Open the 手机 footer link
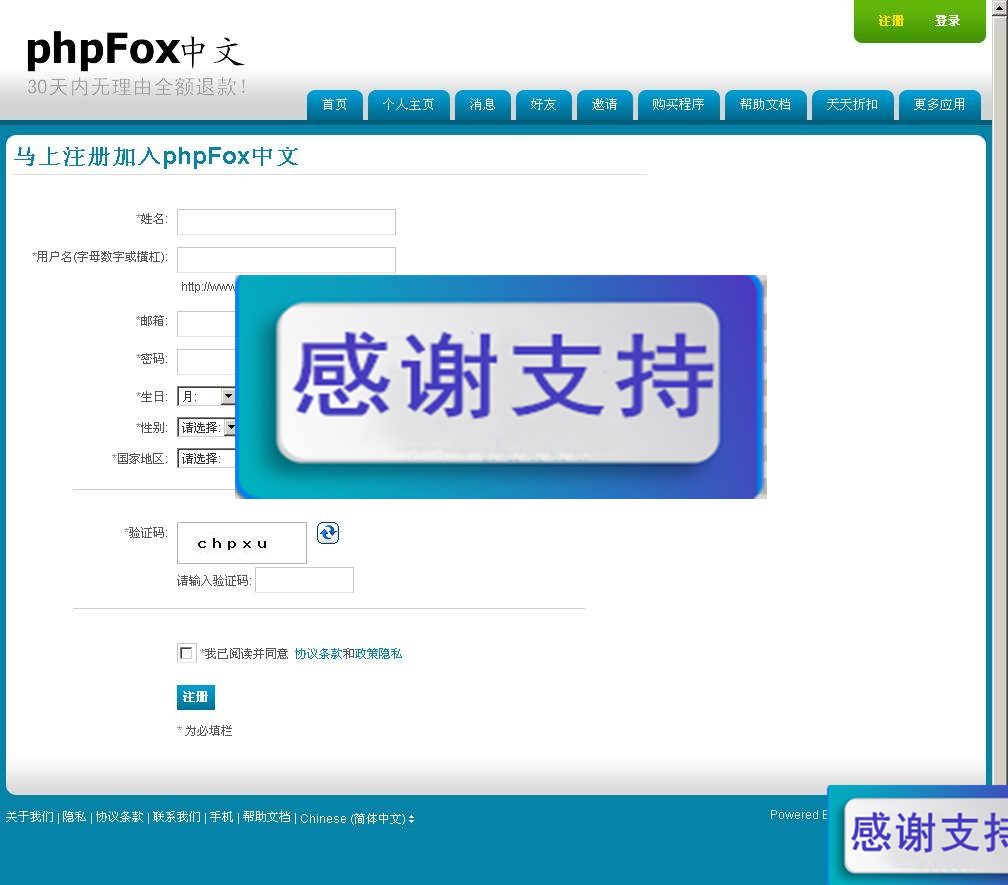The image size is (1008, 885). (x=222, y=817)
